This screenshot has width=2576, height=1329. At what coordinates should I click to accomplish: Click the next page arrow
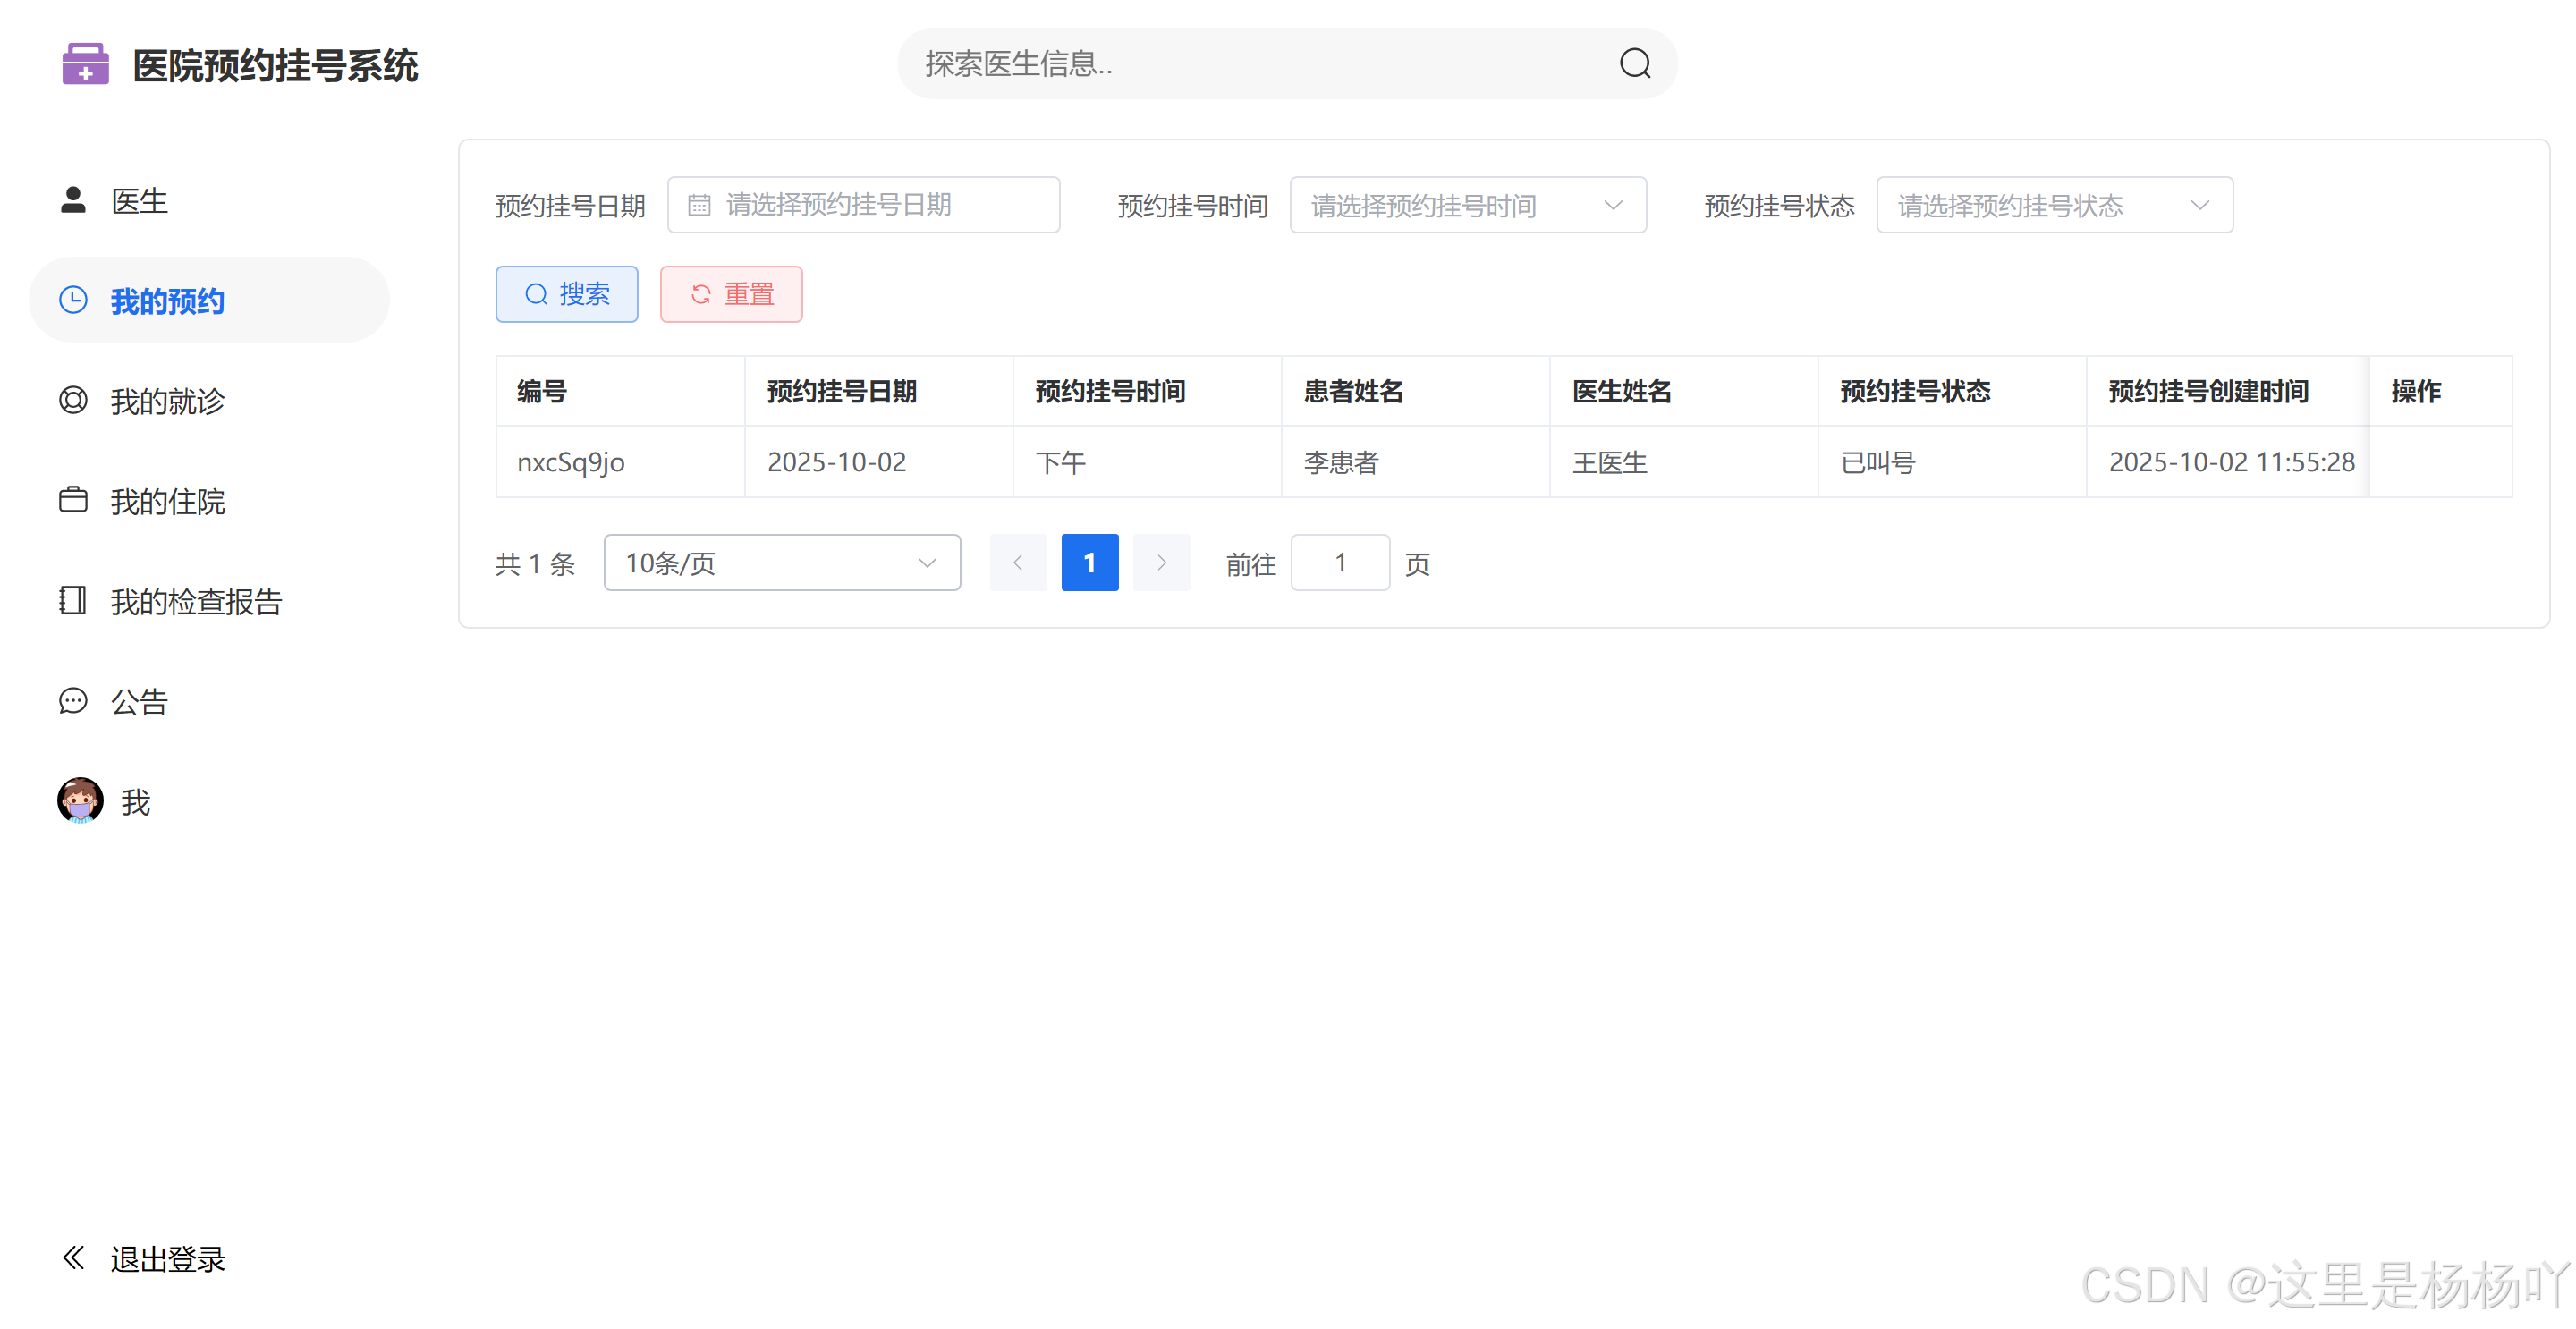pos(1161,563)
